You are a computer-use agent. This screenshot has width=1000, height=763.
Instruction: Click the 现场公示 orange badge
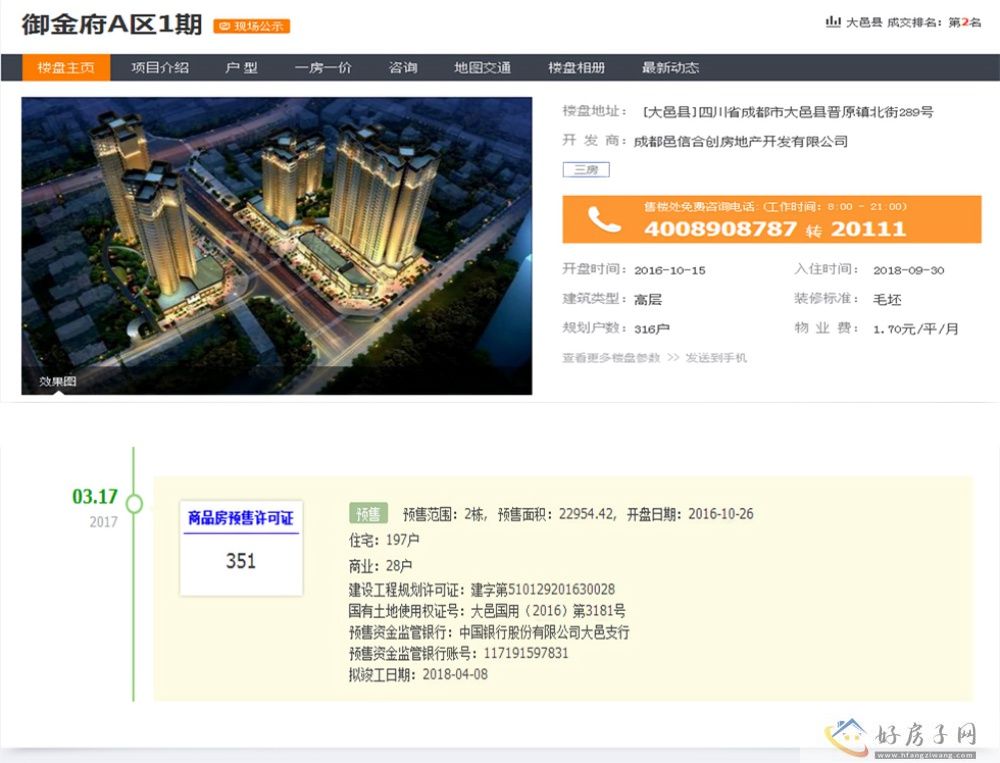point(252,26)
